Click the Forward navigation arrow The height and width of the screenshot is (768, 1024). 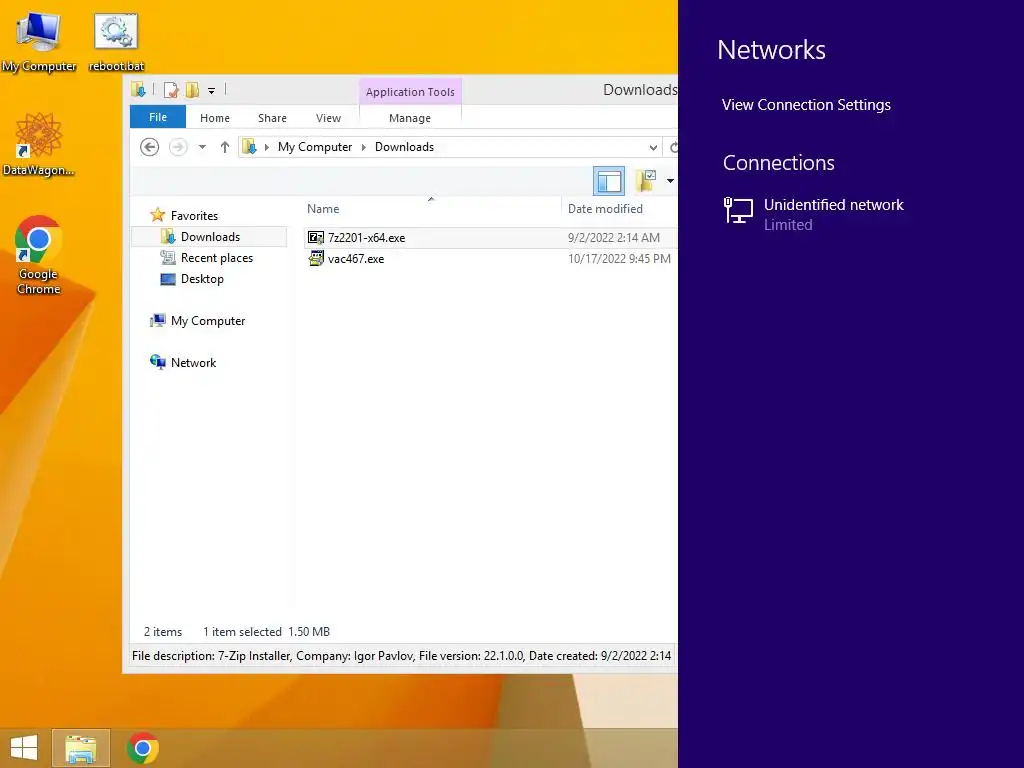tap(178, 147)
